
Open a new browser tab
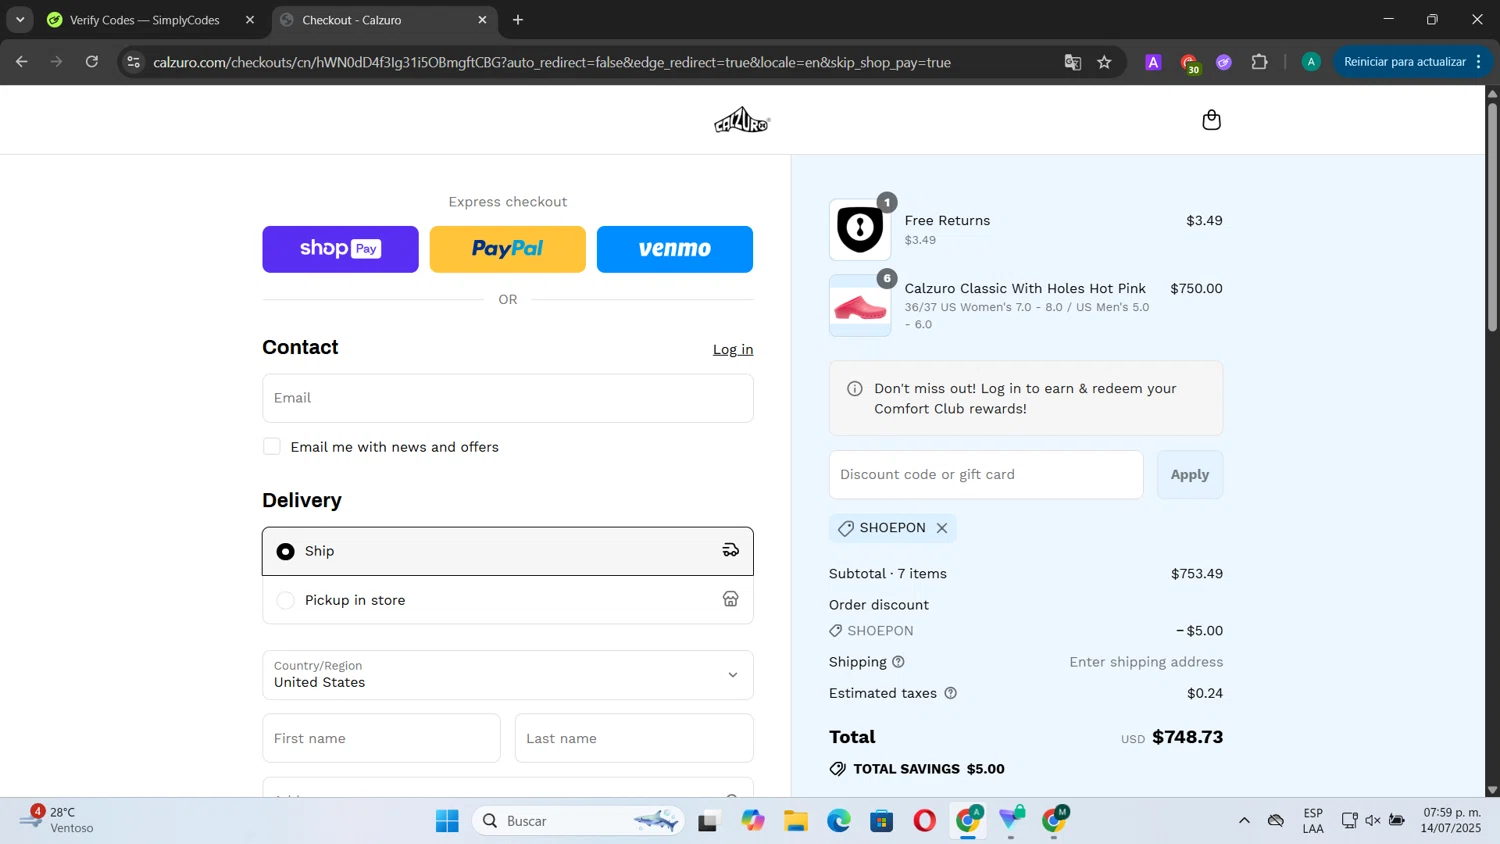pyautogui.click(x=518, y=20)
